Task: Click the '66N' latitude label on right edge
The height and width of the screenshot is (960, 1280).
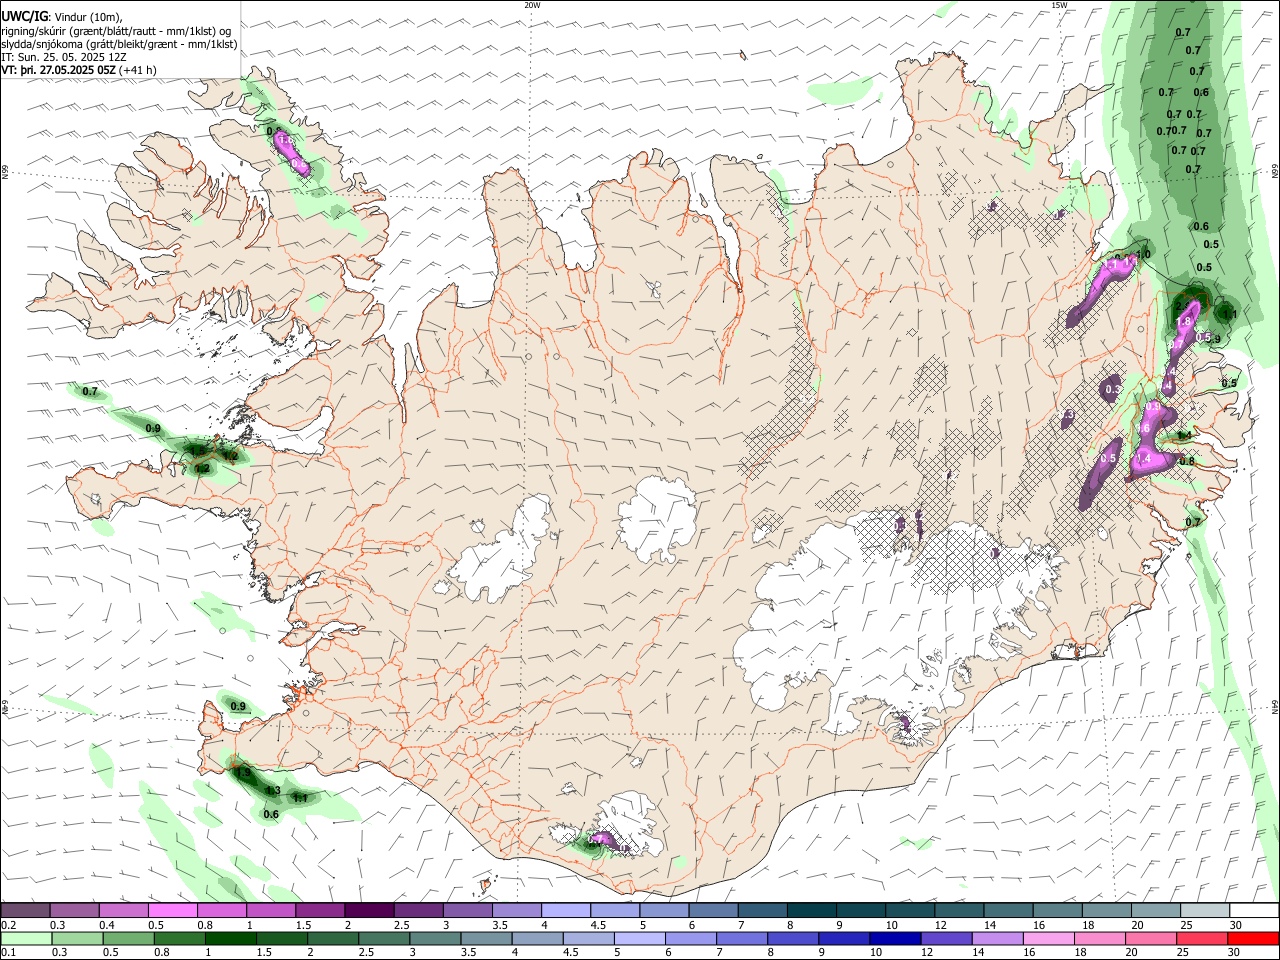Action: pos(1275,172)
